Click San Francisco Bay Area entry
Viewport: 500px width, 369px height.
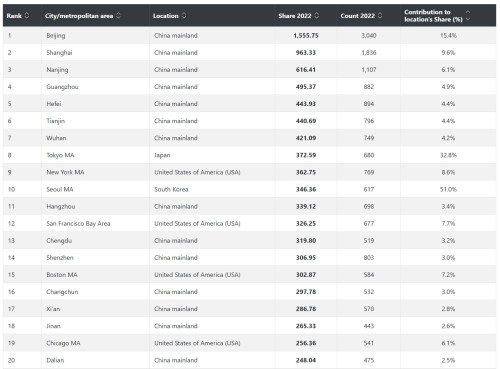point(78,223)
